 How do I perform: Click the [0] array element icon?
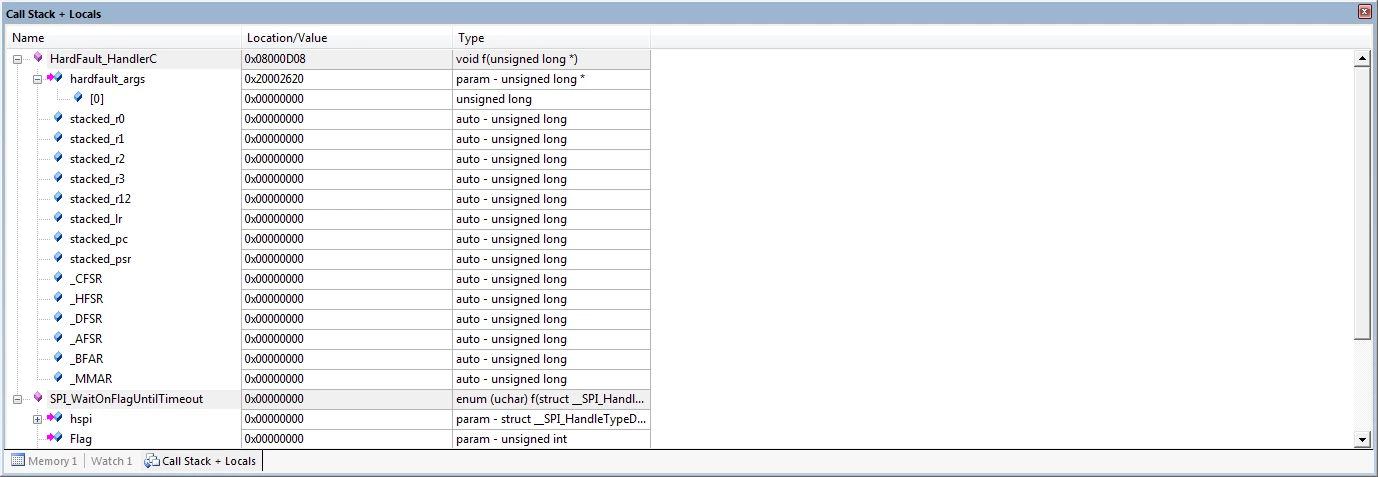79,98
